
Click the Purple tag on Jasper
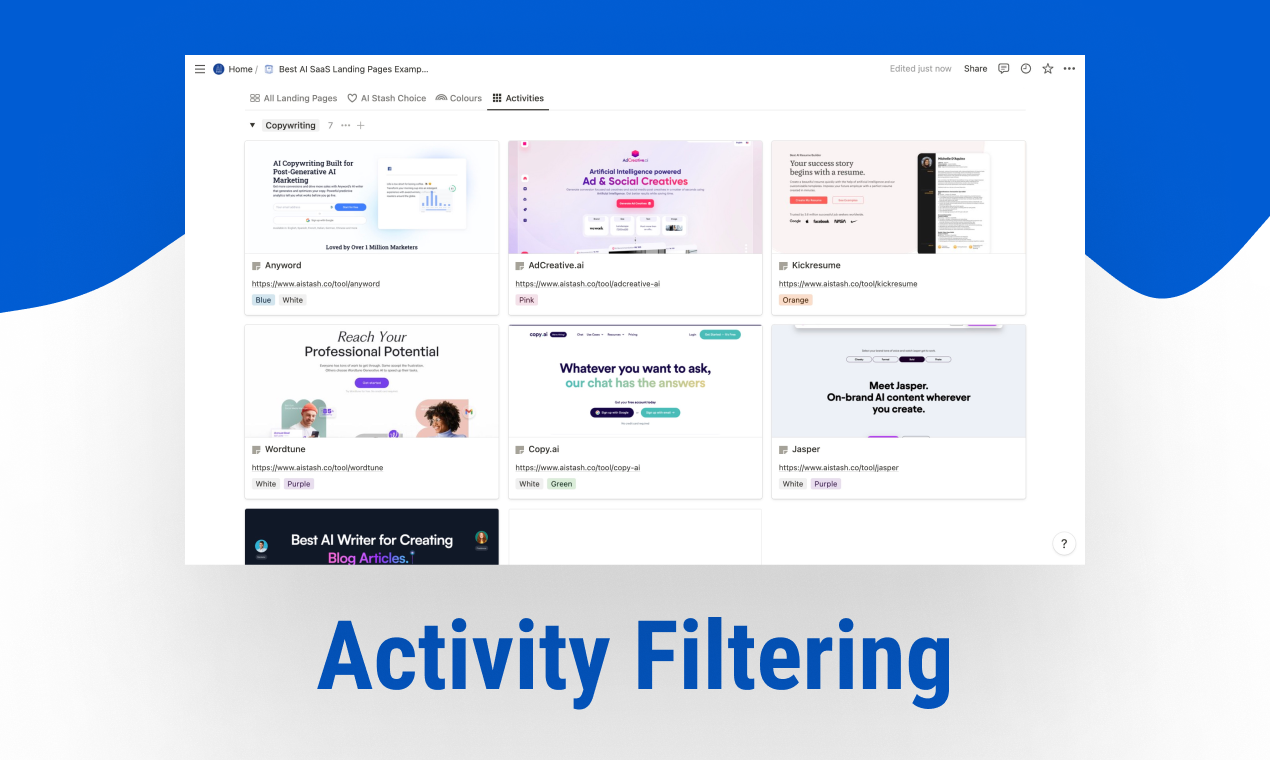coord(826,484)
